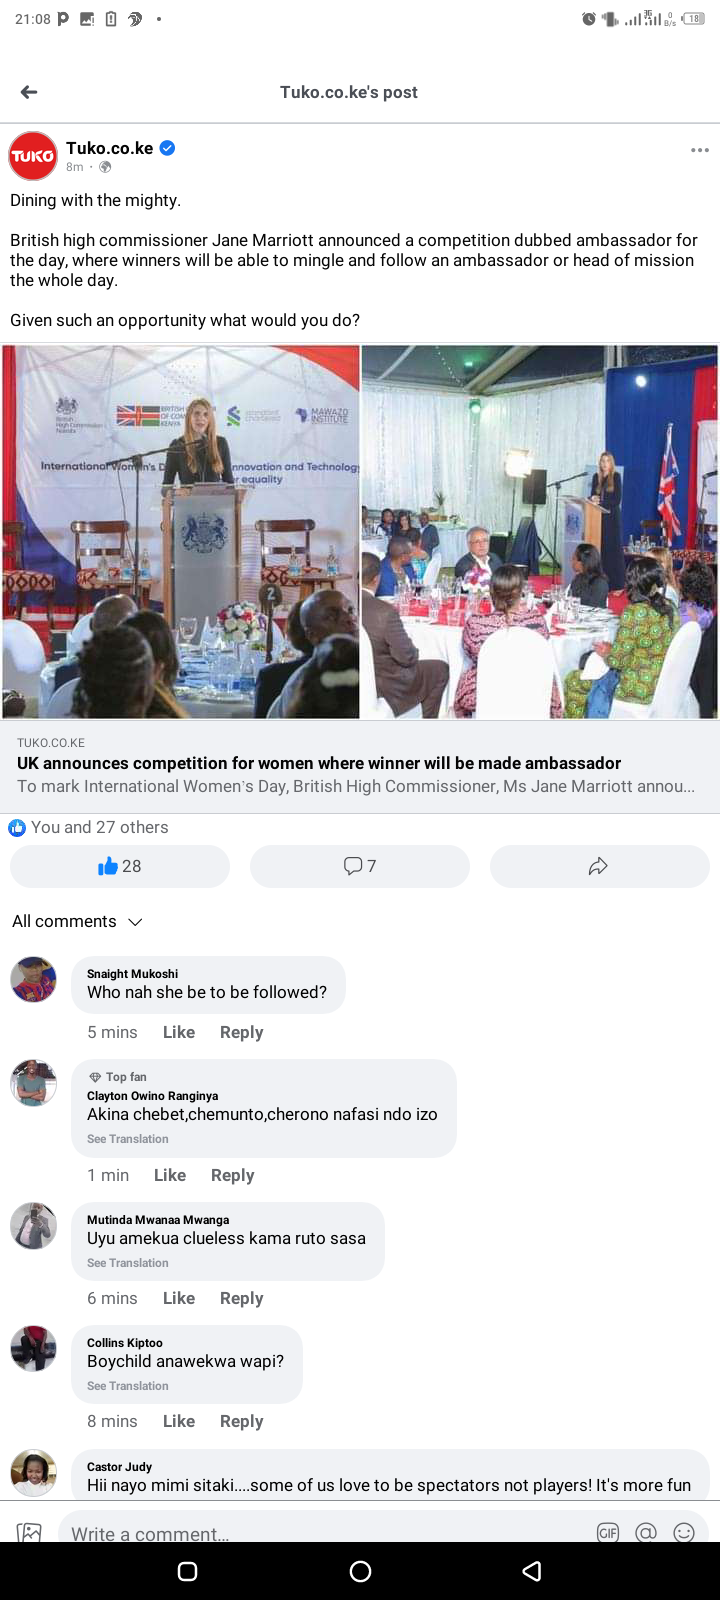Toggle Like on Collins Kiptoo's comment

click(x=179, y=1421)
